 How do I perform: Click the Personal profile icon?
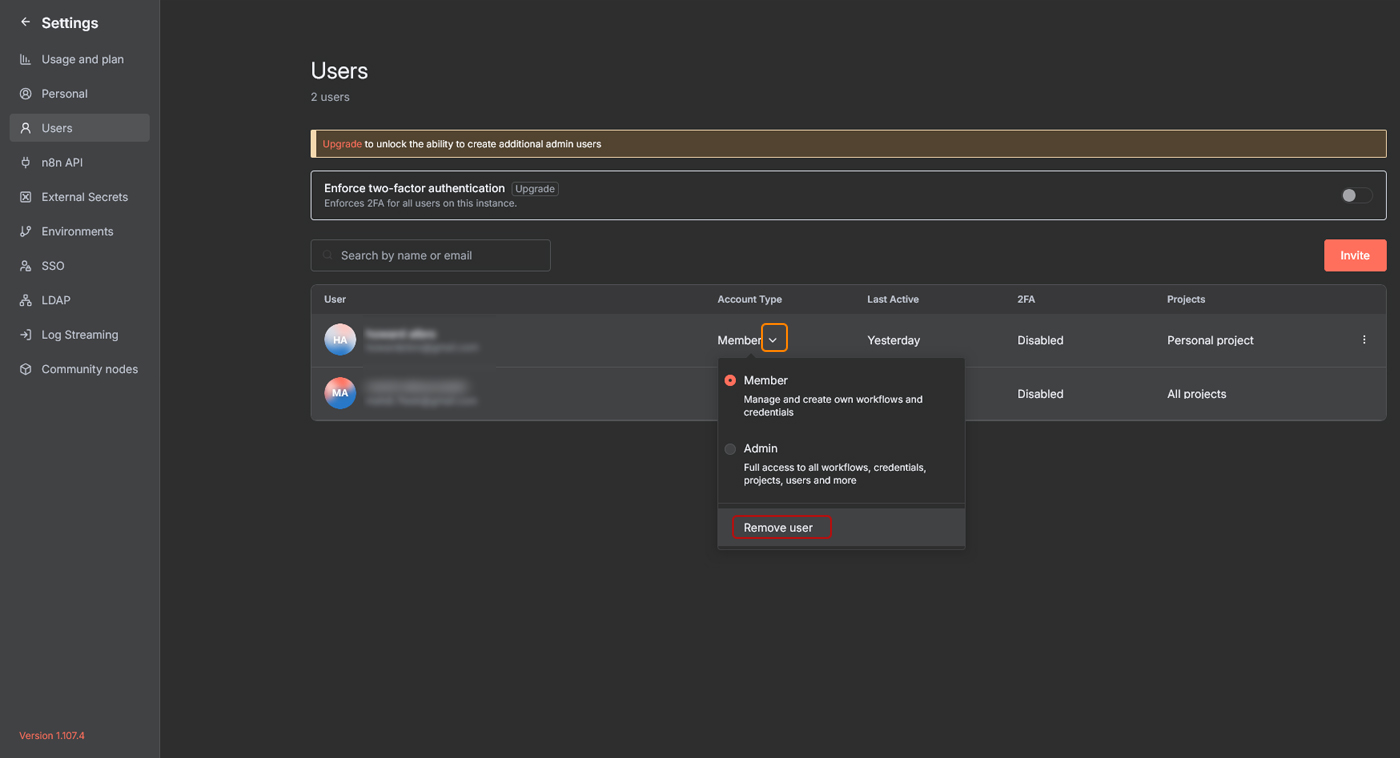[25, 94]
